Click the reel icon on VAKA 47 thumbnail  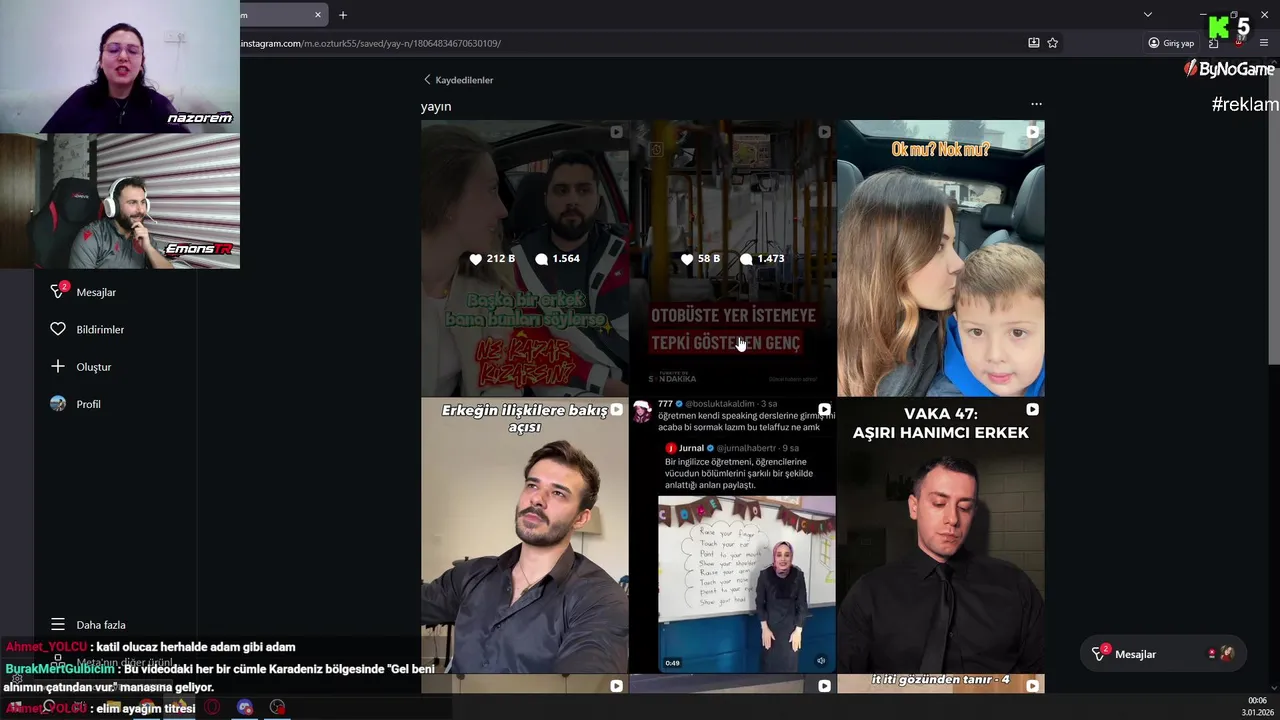(x=1032, y=409)
